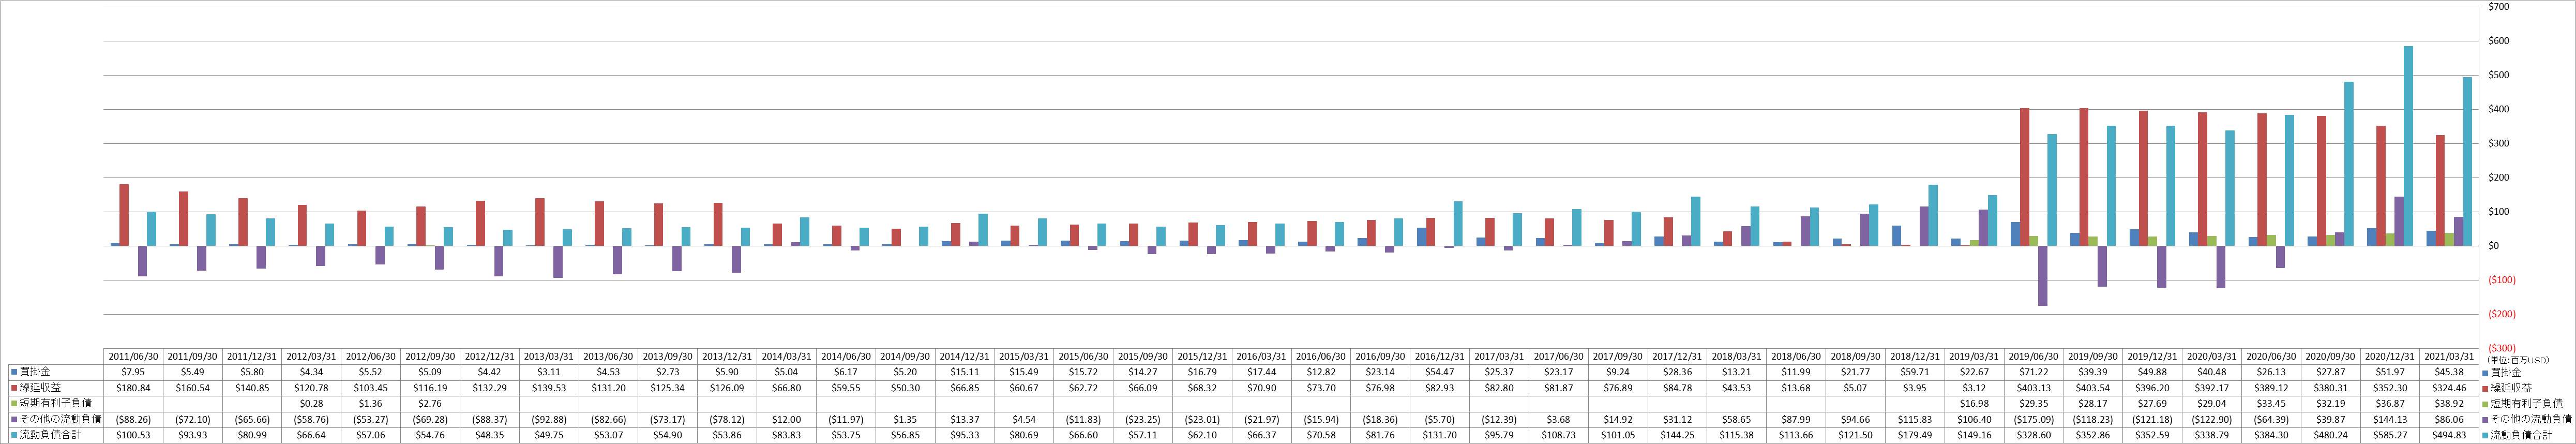
Task: Click the $144.25 total cell
Action: (x=1678, y=435)
